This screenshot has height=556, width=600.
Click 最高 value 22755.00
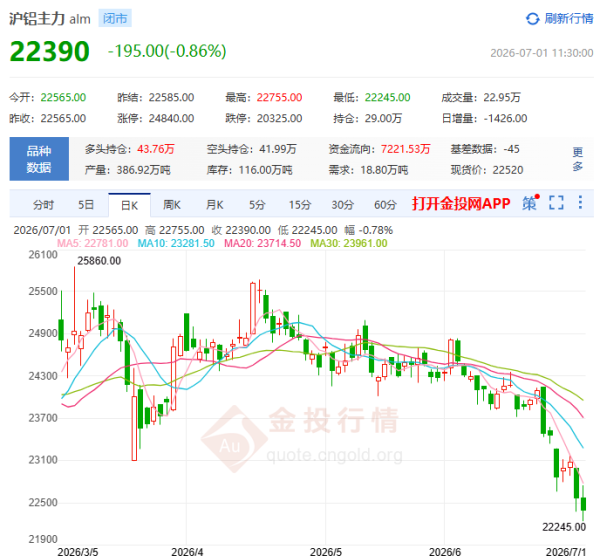coord(279,98)
